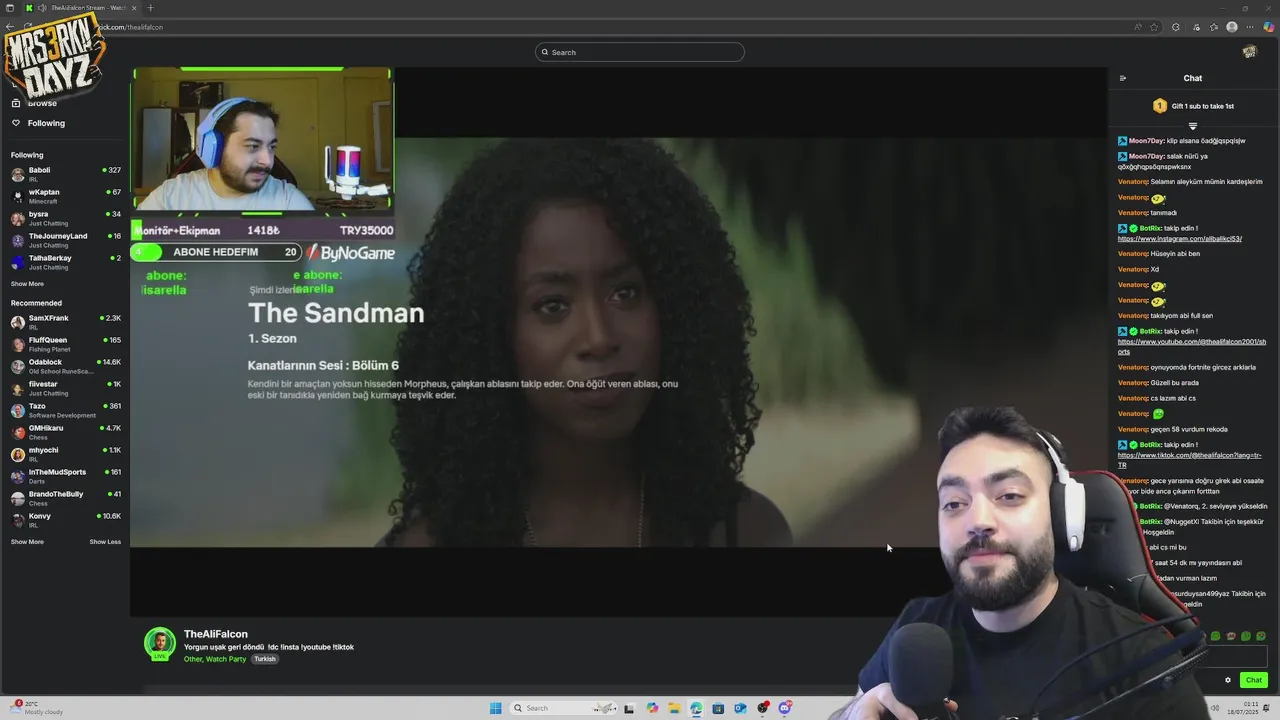Image resolution: width=1280 pixels, height=720 pixels.
Task: Open Copilot sidebar in browser
Action: [x=1268, y=27]
